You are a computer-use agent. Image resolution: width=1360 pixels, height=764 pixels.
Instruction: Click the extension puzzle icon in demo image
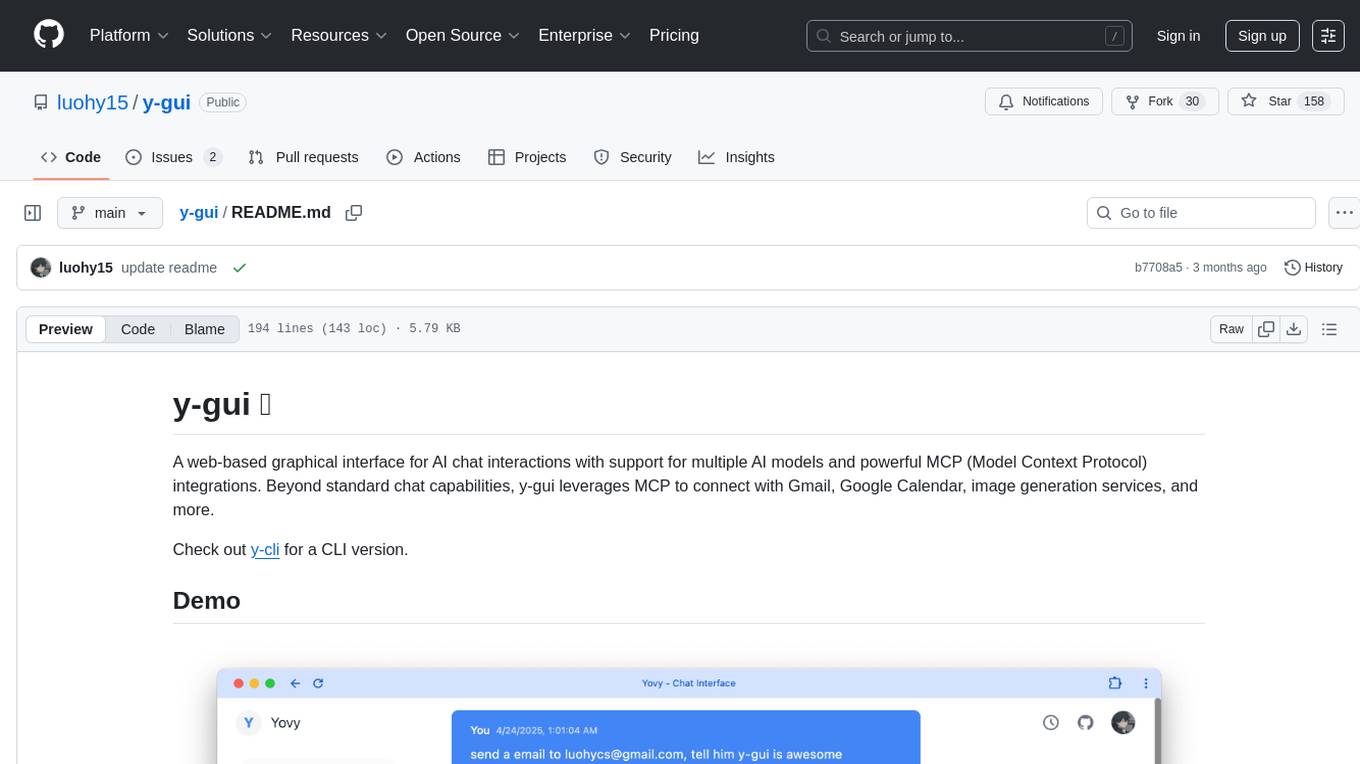click(x=1115, y=683)
